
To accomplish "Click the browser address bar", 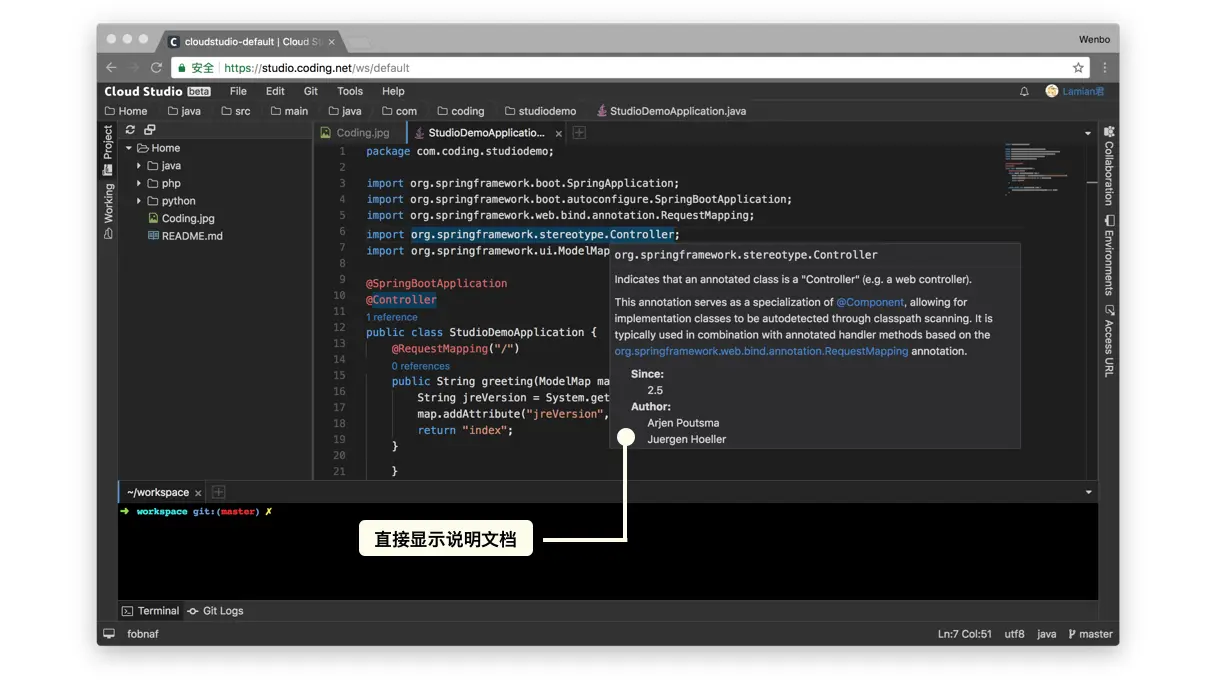I will click(x=630, y=68).
